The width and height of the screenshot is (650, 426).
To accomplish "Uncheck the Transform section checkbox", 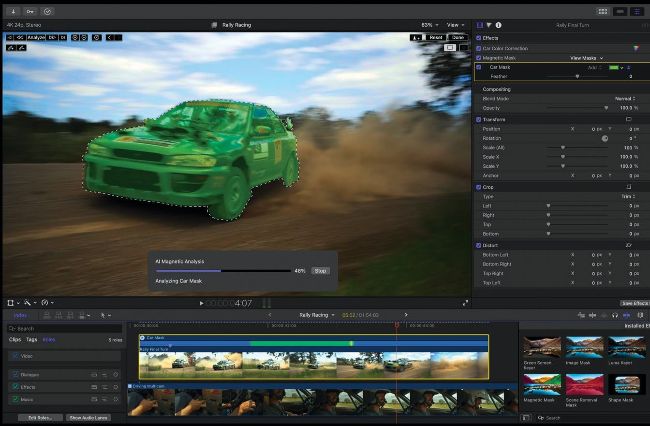I will 479,118.
